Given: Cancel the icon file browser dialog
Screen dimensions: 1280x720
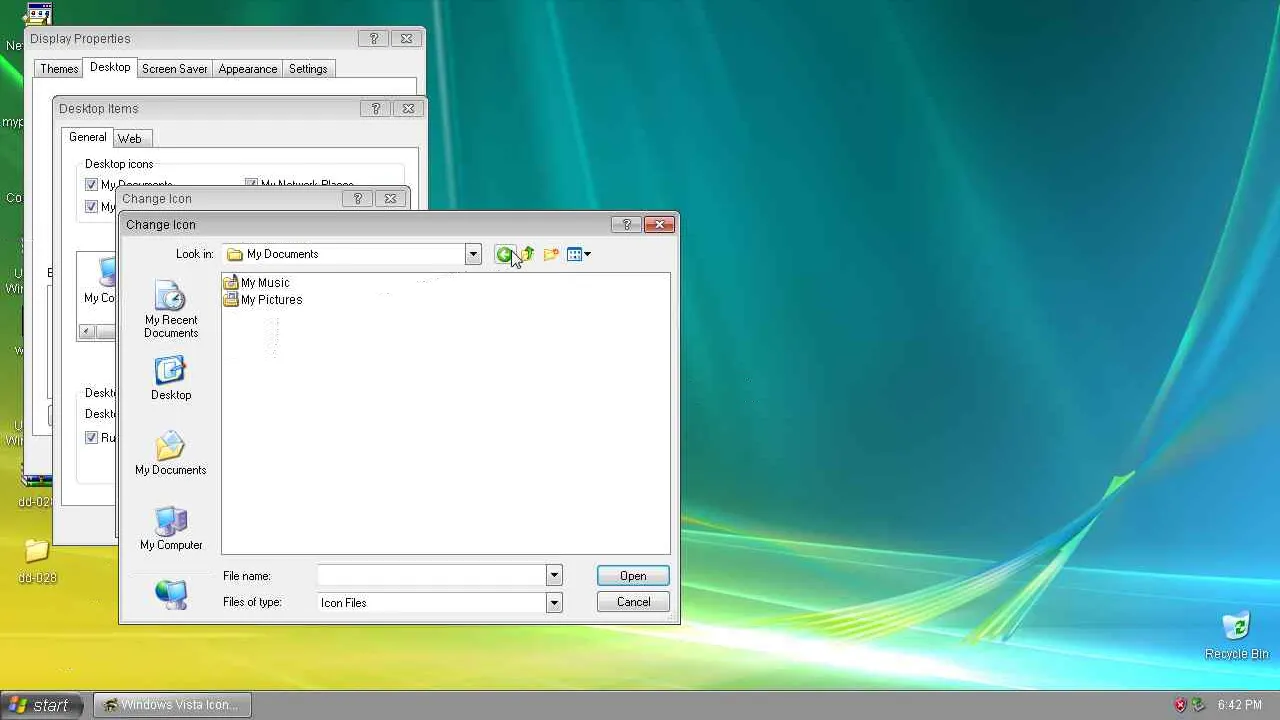Looking at the screenshot, I should [x=633, y=602].
